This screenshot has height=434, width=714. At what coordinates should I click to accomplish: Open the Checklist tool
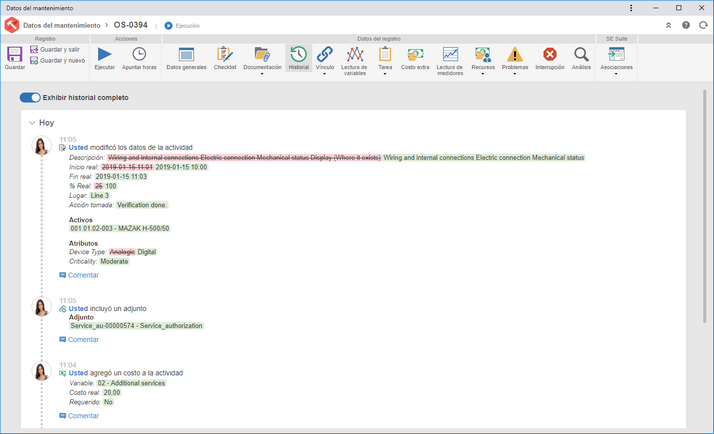224,58
